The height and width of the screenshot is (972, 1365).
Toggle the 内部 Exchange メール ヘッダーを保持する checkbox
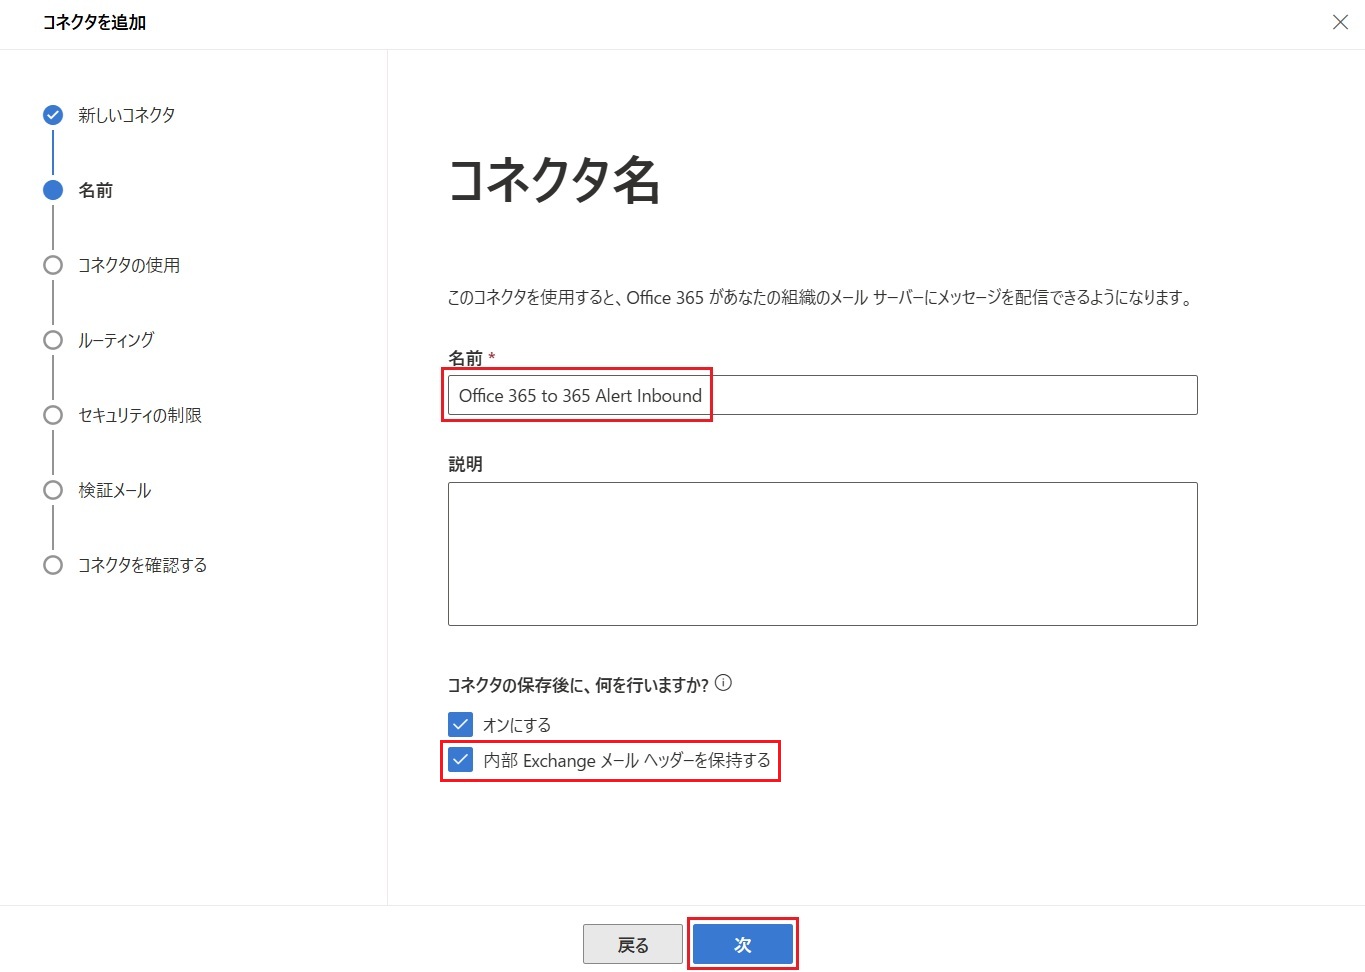[x=460, y=760]
